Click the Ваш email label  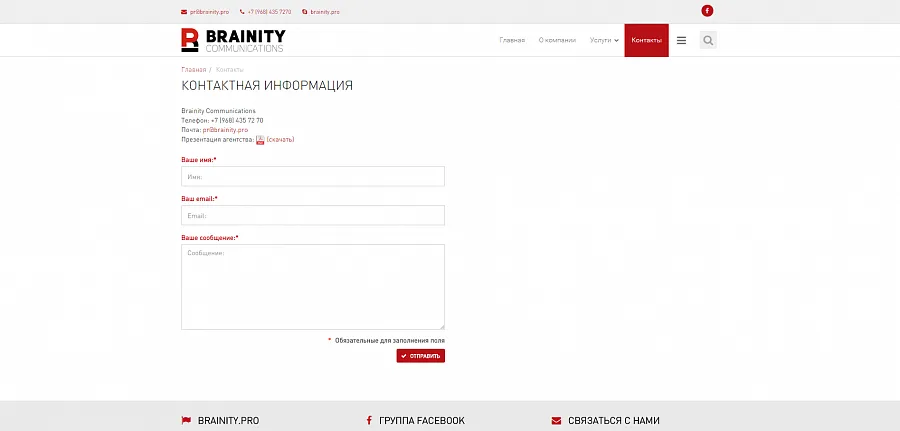tap(199, 199)
